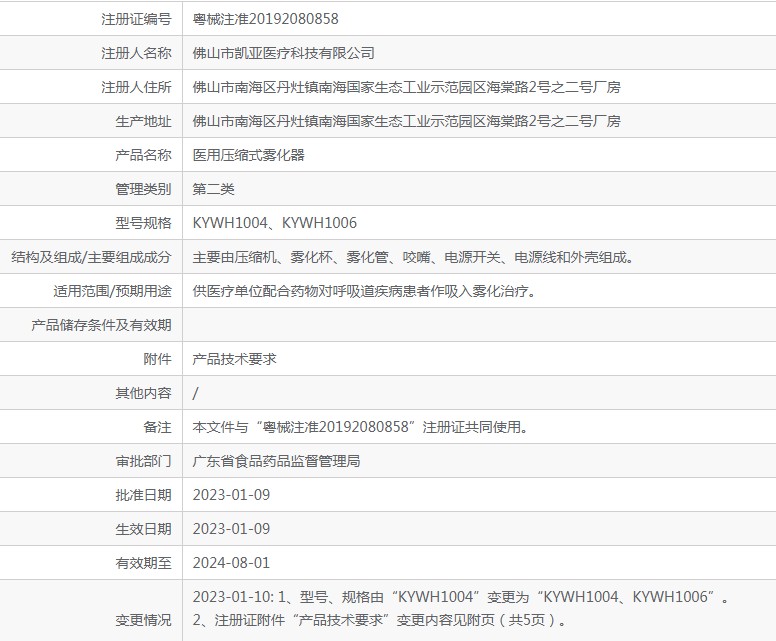Click the 有效期至 label

[x=143, y=563]
